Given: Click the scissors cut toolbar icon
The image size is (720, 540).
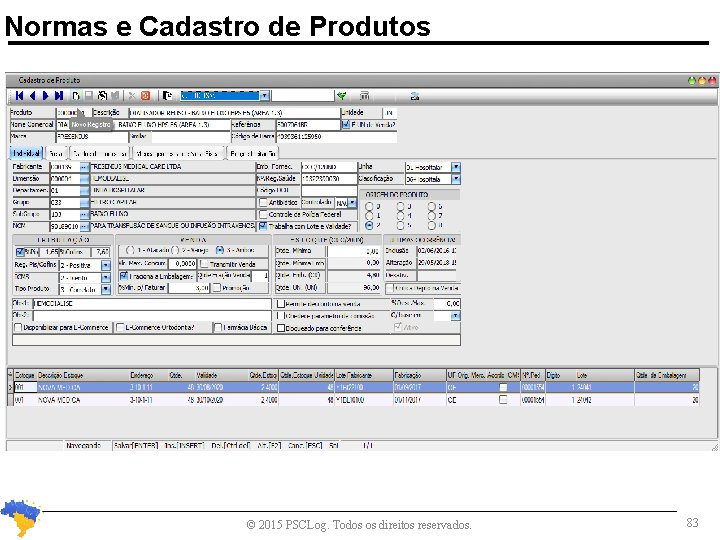Looking at the screenshot, I should [x=132, y=96].
